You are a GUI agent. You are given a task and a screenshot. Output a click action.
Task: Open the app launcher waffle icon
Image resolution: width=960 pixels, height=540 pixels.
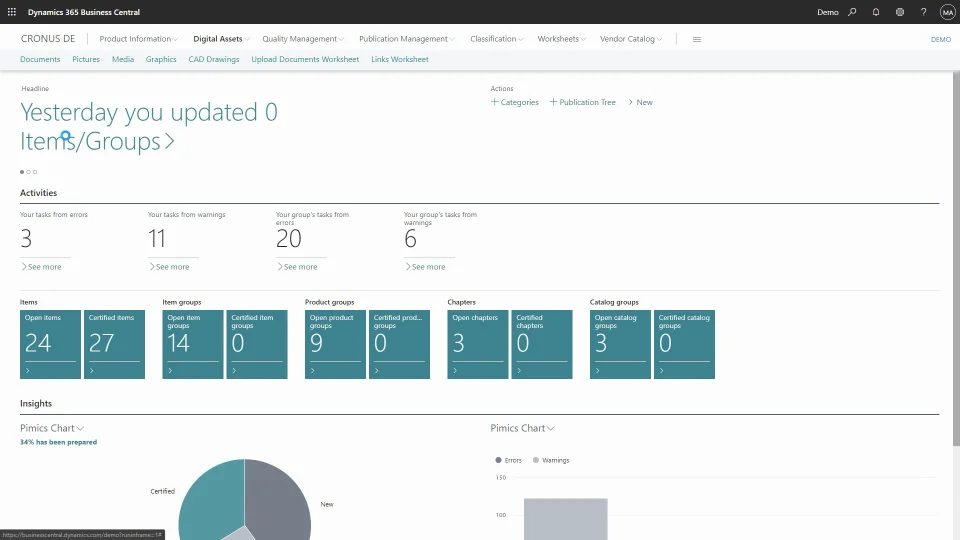click(x=12, y=12)
